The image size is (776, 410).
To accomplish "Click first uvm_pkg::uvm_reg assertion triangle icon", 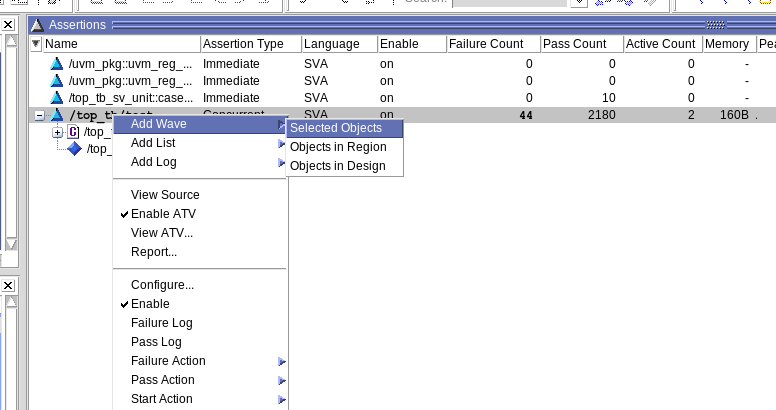I will click(x=57, y=64).
